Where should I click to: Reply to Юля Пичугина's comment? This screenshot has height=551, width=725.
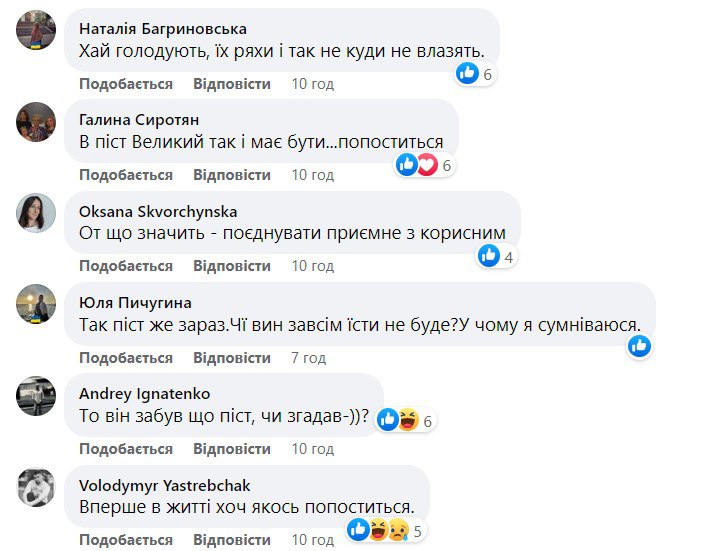232,357
